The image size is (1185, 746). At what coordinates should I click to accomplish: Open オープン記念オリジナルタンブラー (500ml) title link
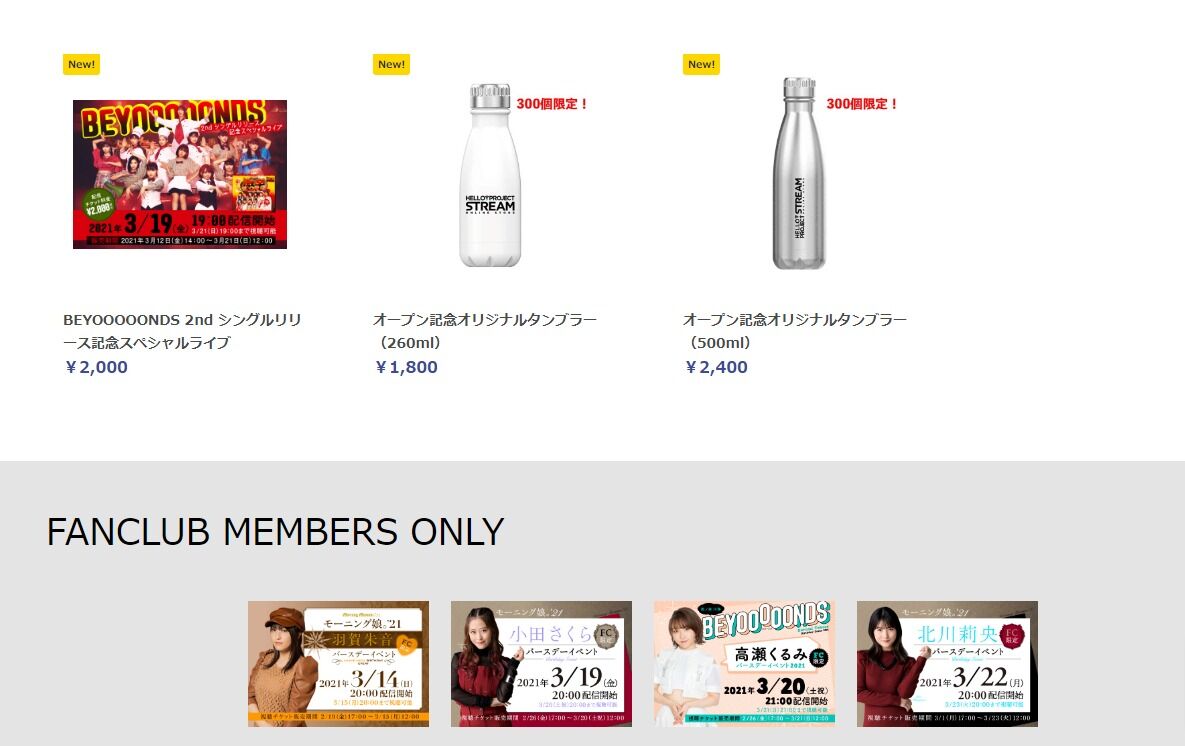(795, 331)
